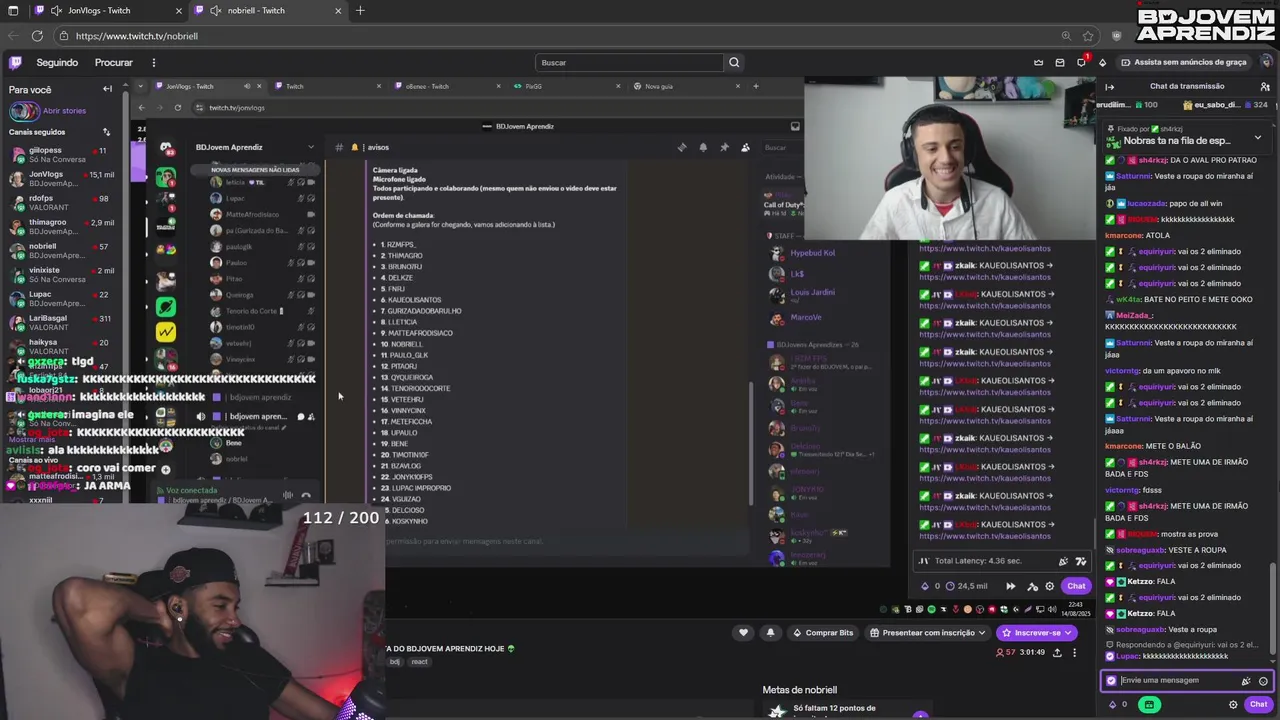The image size is (1280, 720).
Task: Focus the Buscar search field
Action: (629, 62)
